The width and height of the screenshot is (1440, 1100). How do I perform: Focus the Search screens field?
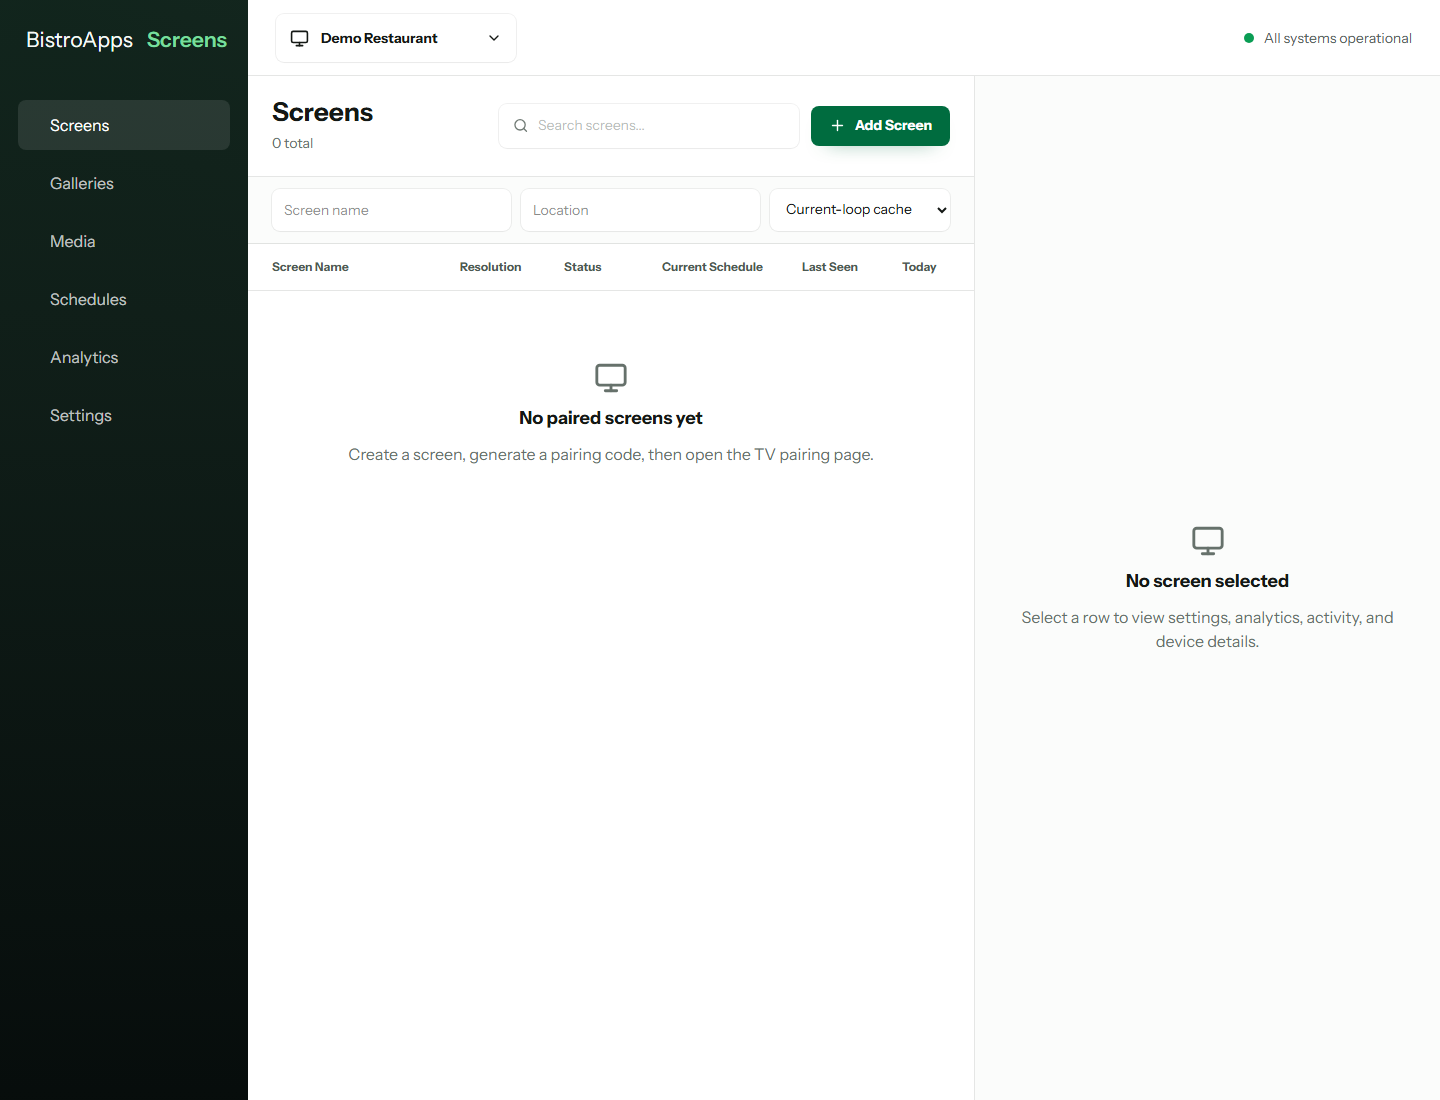649,126
